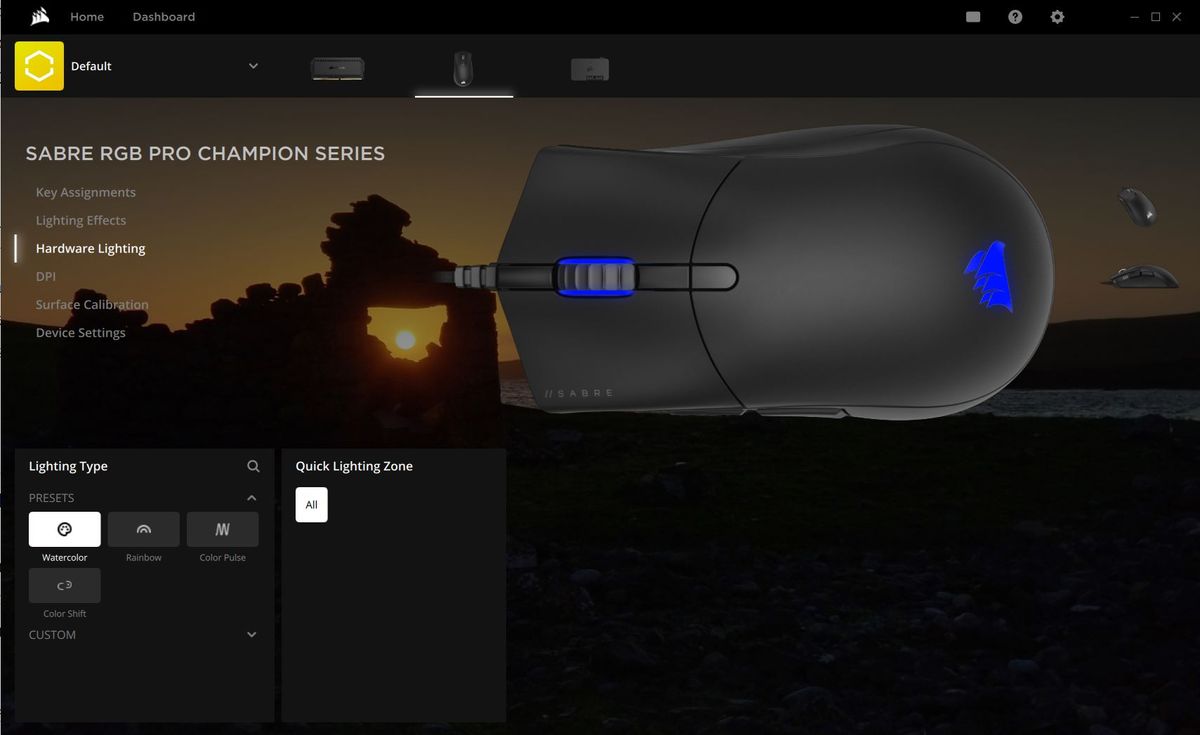Click the Corsair sails logo
This screenshot has height=735, width=1200.
(40, 16)
